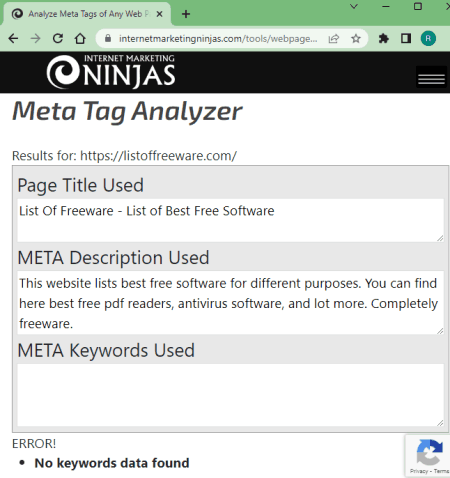
Task: Close the Analyze Meta Tags tab
Action: 159,14
